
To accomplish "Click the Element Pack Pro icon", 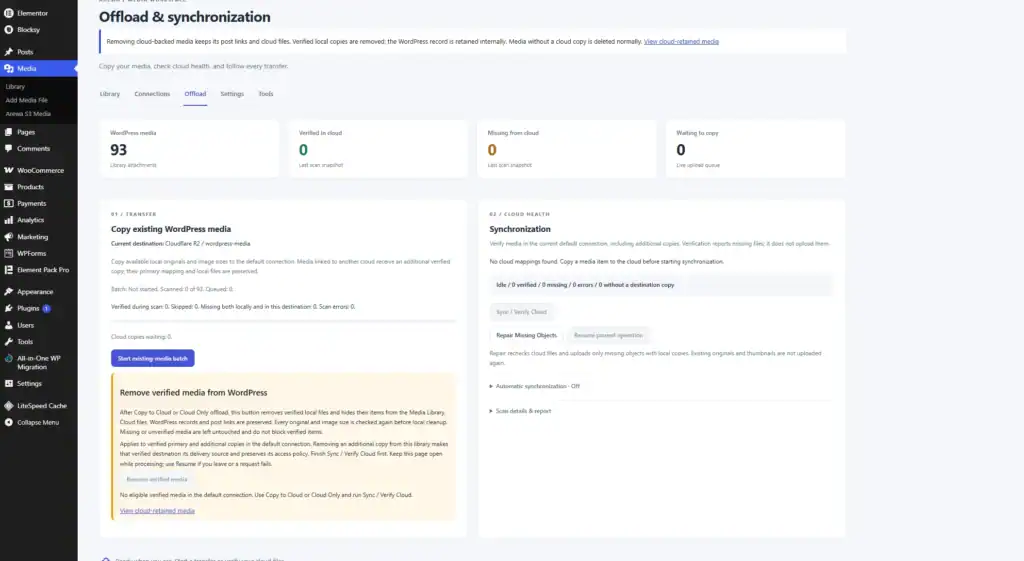I will point(8,270).
